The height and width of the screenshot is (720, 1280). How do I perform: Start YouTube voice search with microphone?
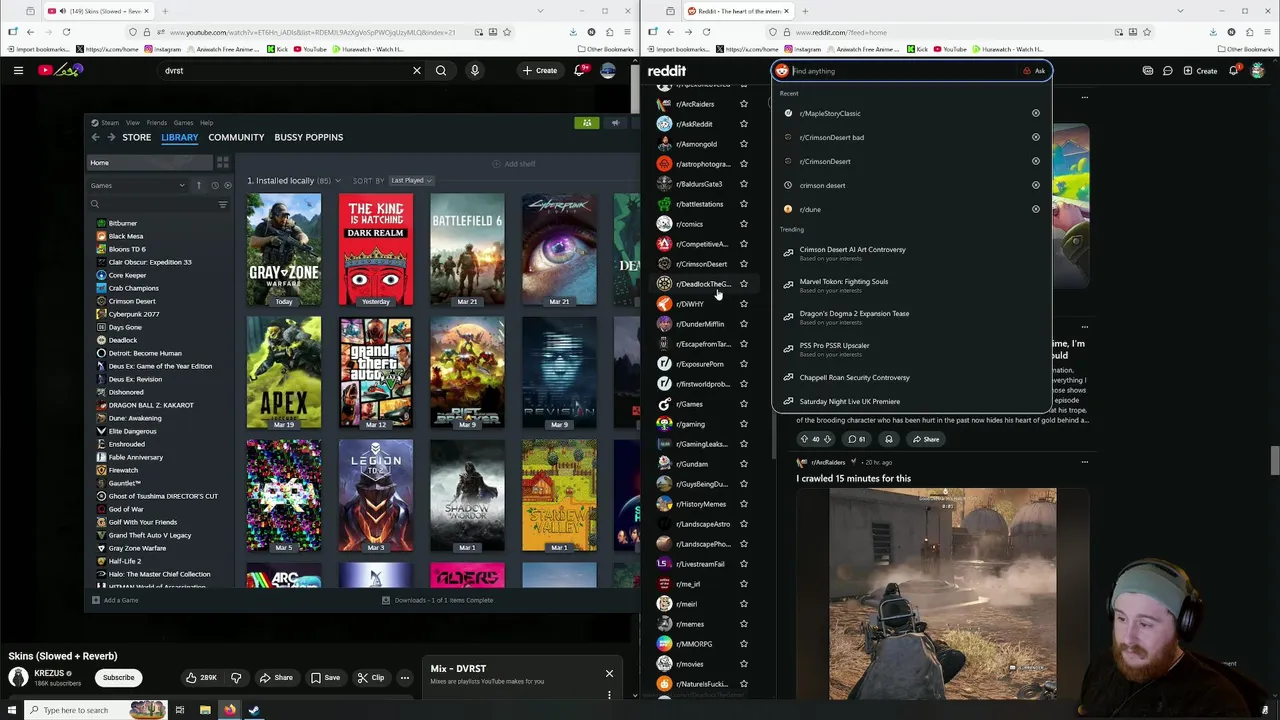pos(475,70)
